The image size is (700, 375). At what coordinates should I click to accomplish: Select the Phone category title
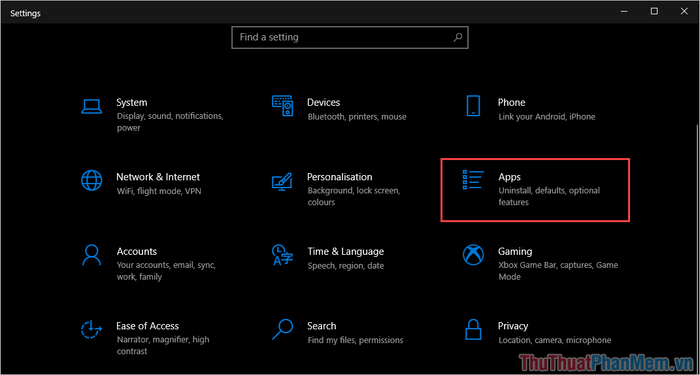pos(512,103)
